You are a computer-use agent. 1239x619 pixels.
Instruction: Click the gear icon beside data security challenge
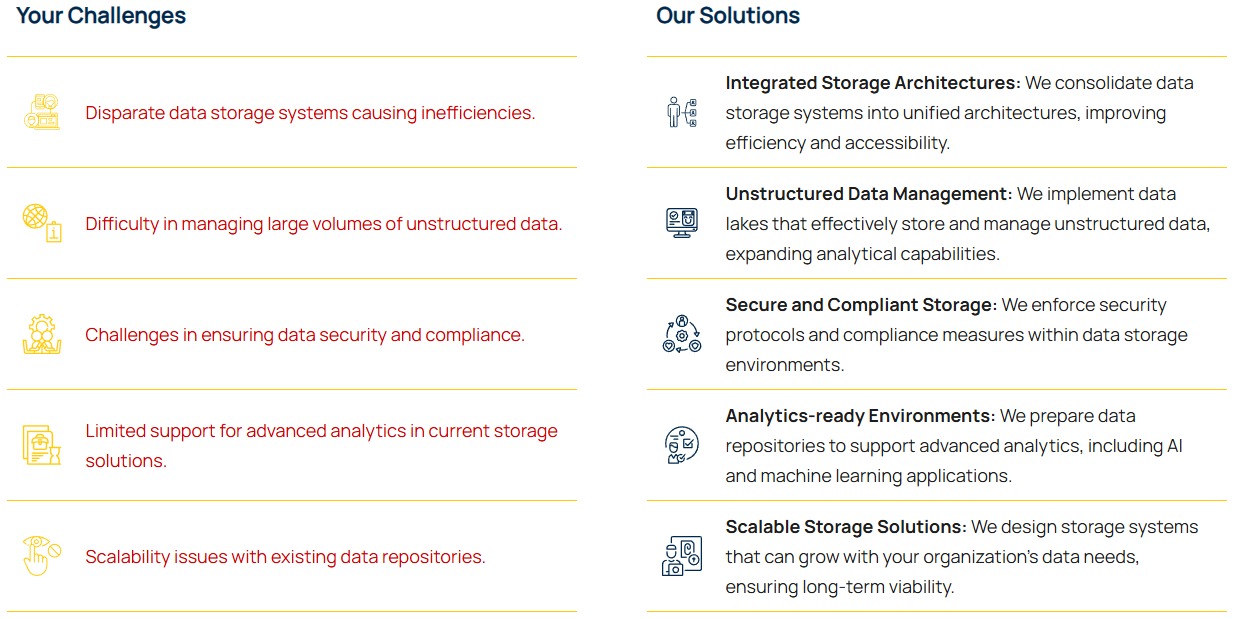coord(42,334)
